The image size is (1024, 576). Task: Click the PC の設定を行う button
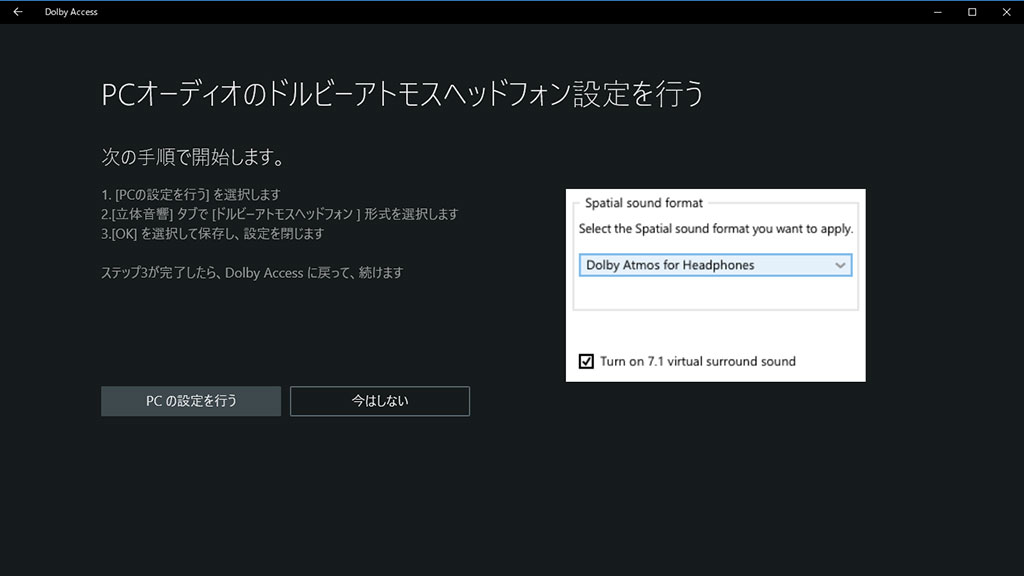coord(191,401)
